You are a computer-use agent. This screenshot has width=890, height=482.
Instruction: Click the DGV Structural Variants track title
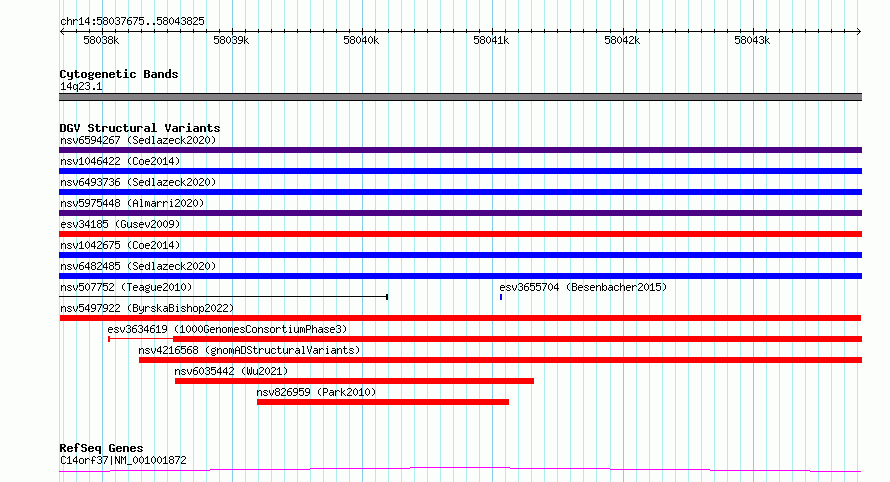coord(140,128)
